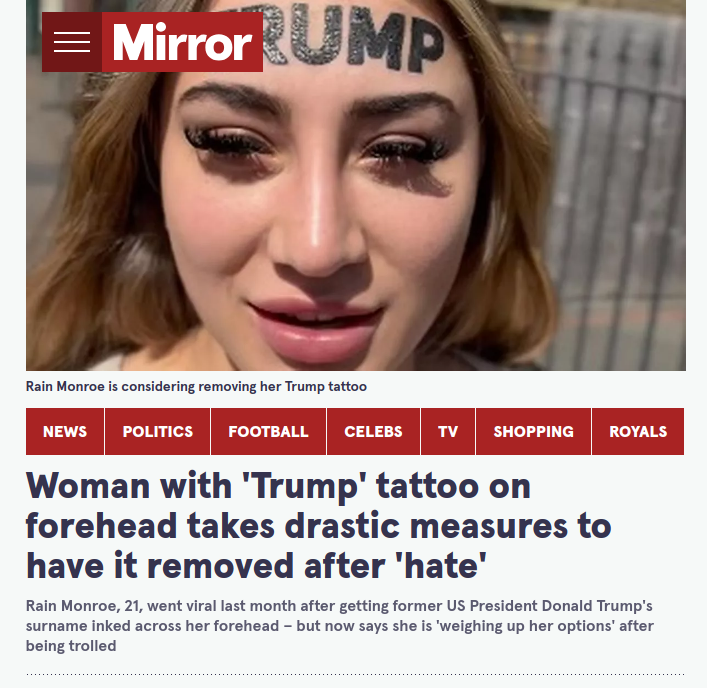The image size is (707, 688).
Task: Click the article headline about the Trump tattoo
Action: 318,526
